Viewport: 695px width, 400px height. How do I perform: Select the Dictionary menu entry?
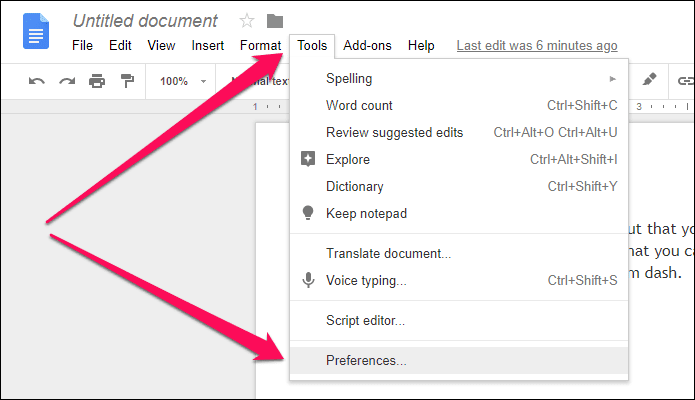[459, 186]
